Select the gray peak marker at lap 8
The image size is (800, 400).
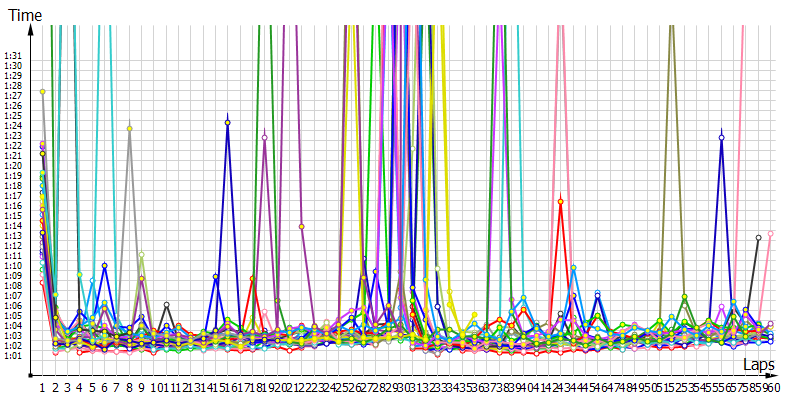[x=129, y=128]
